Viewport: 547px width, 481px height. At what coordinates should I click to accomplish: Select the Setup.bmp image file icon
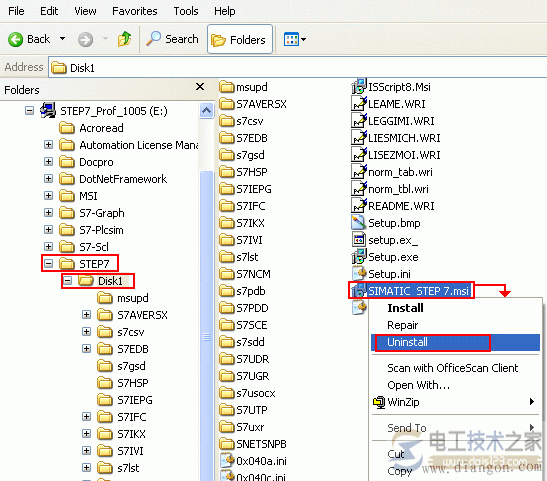[x=359, y=223]
